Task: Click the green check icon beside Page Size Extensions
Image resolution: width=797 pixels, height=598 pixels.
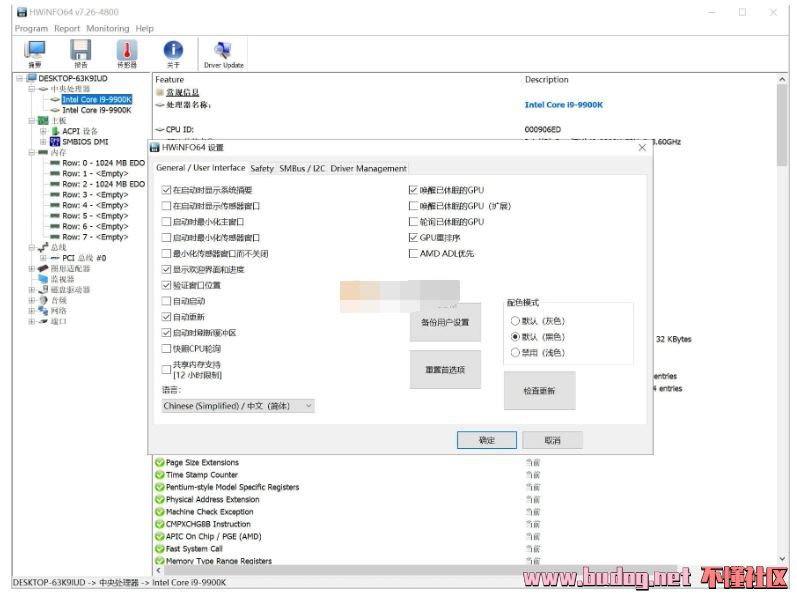Action: pyautogui.click(x=160, y=463)
